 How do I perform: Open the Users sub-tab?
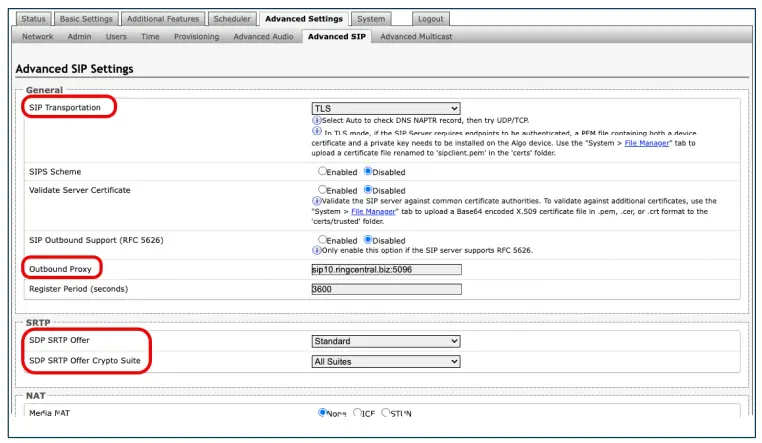point(116,36)
